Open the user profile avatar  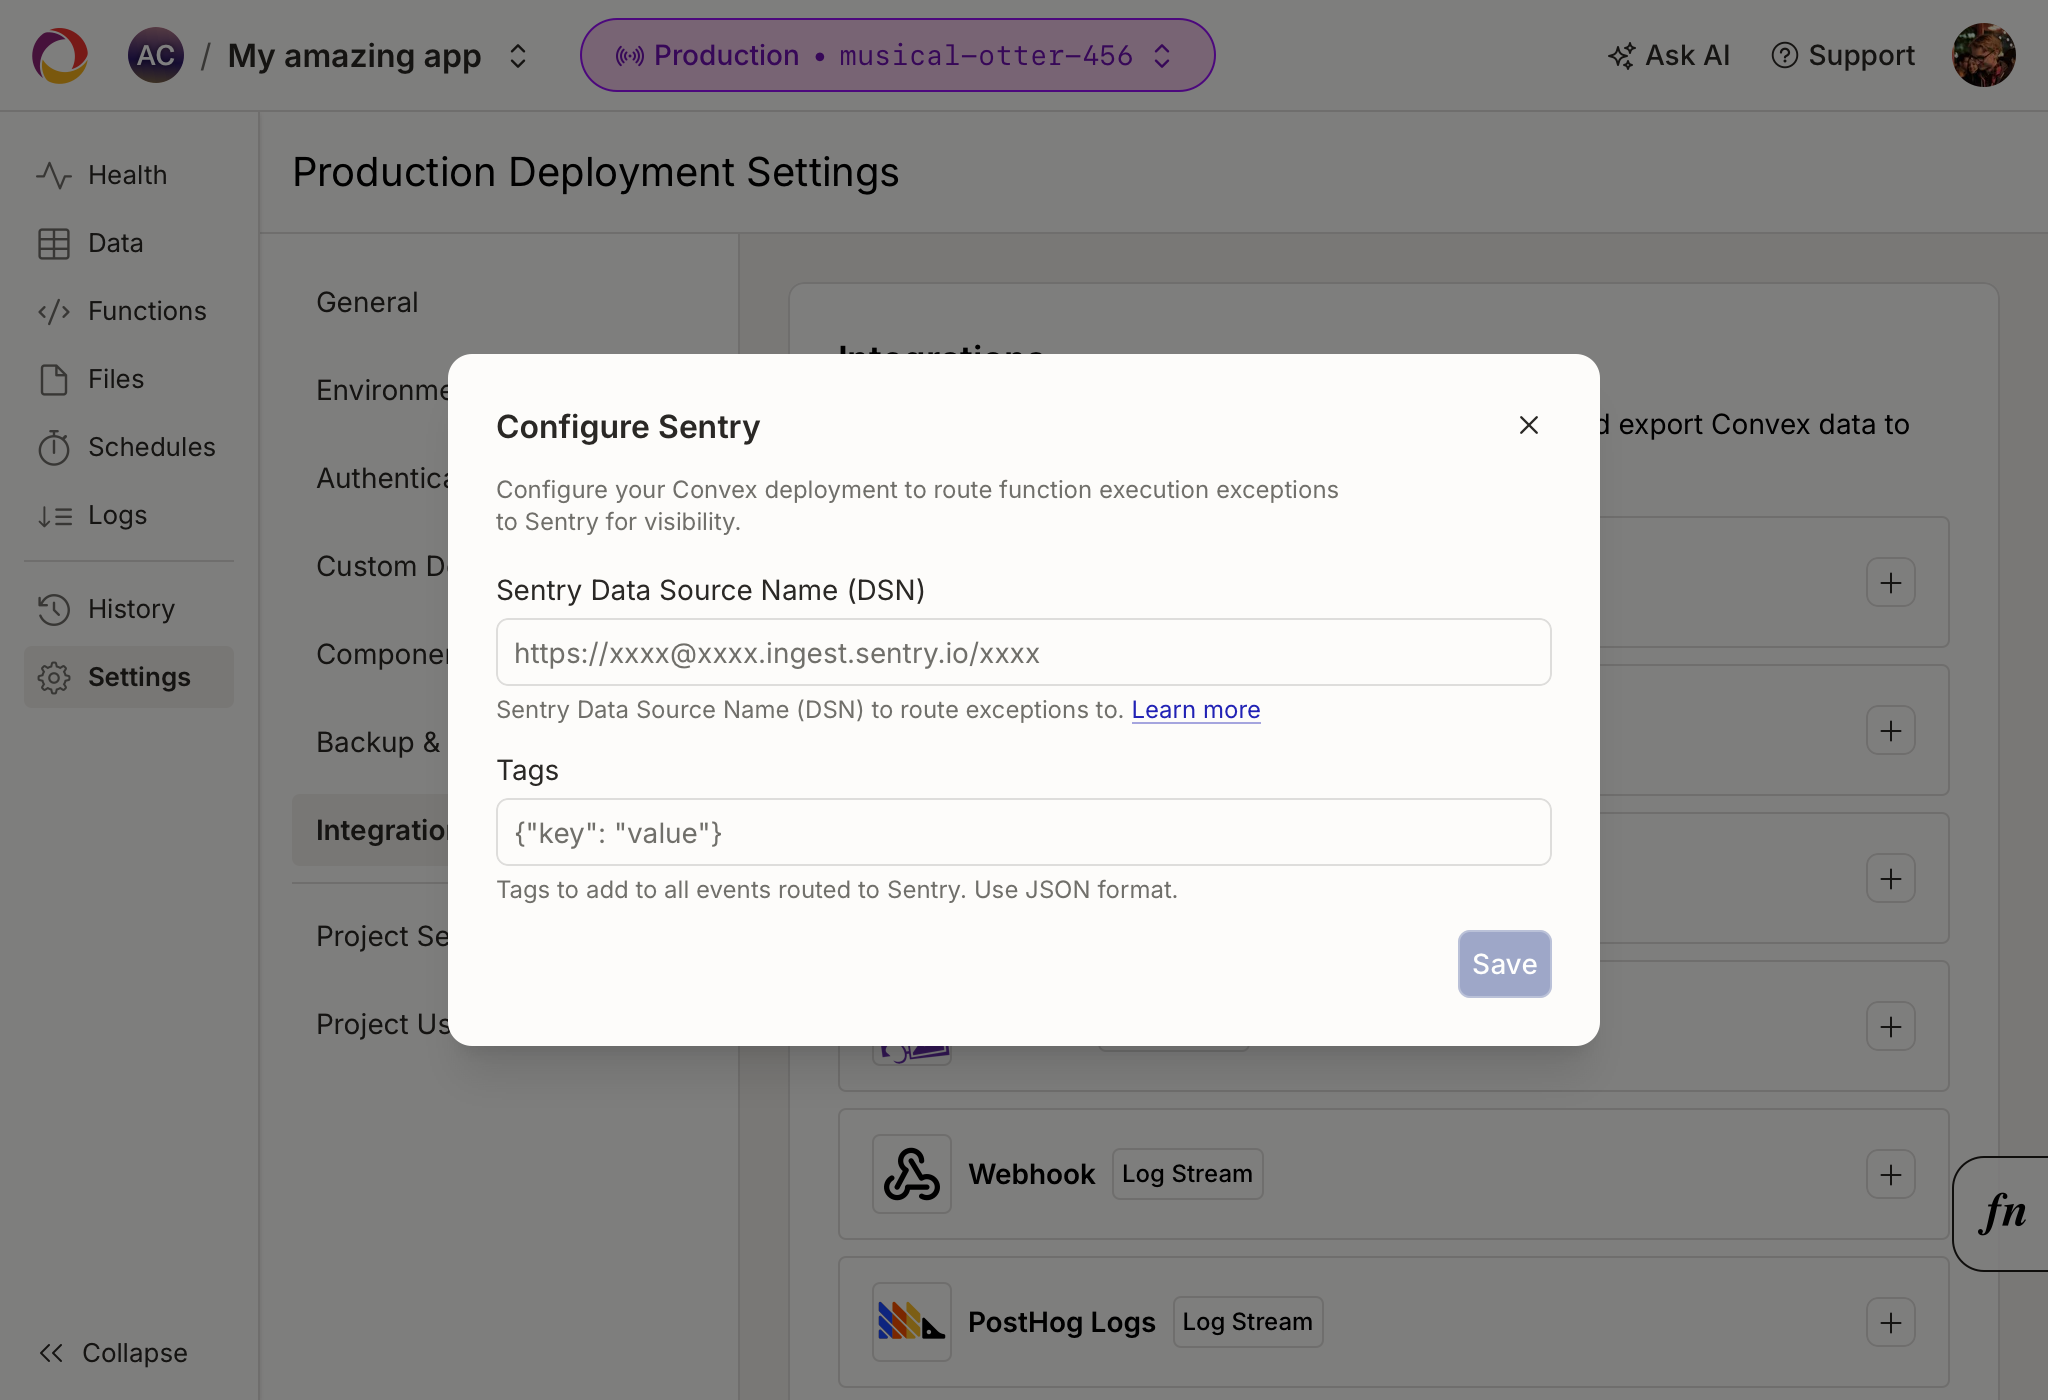1984,55
